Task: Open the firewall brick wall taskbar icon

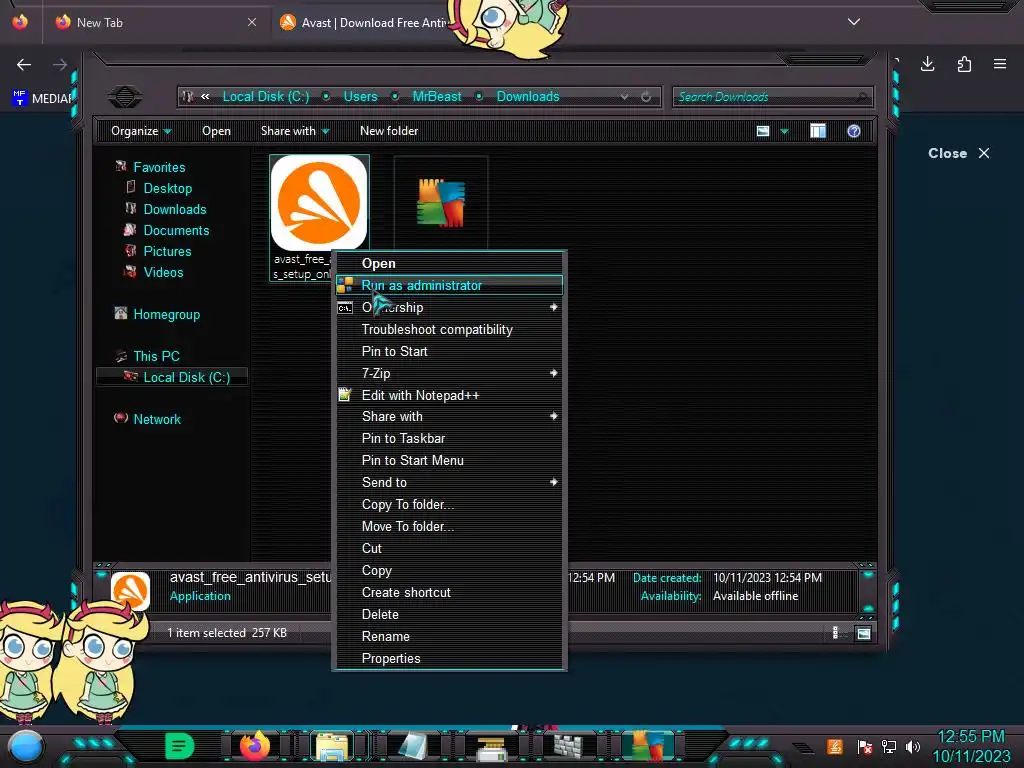Action: point(568,746)
